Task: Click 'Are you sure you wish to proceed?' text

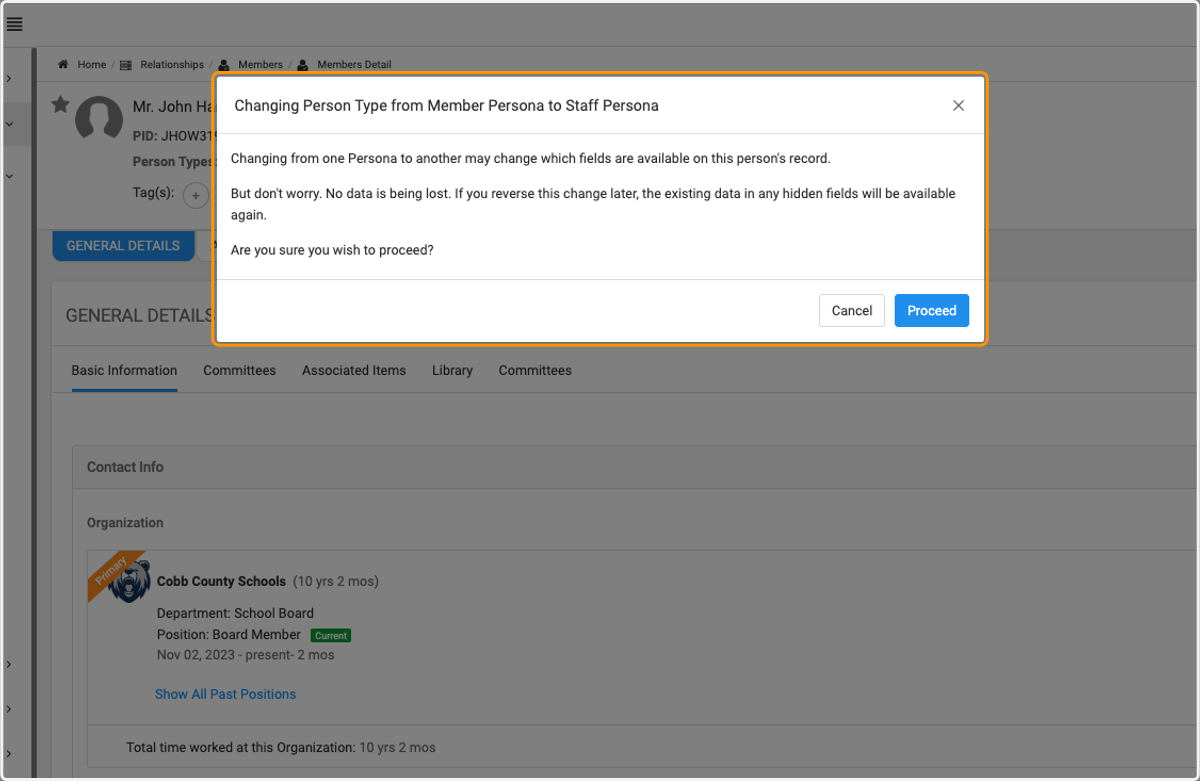Action: tap(332, 250)
